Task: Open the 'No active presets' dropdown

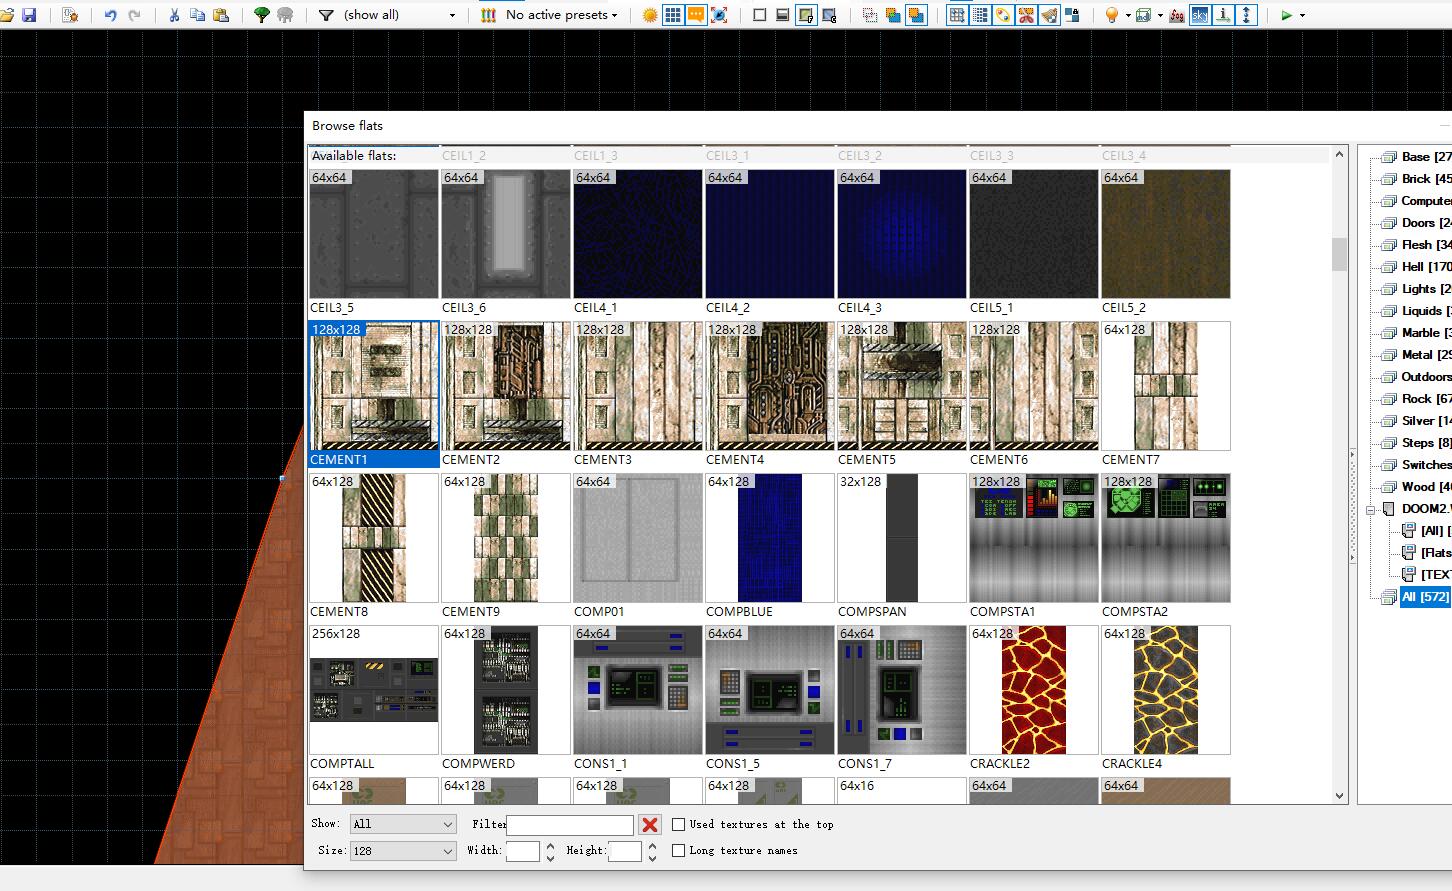Action: [561, 15]
